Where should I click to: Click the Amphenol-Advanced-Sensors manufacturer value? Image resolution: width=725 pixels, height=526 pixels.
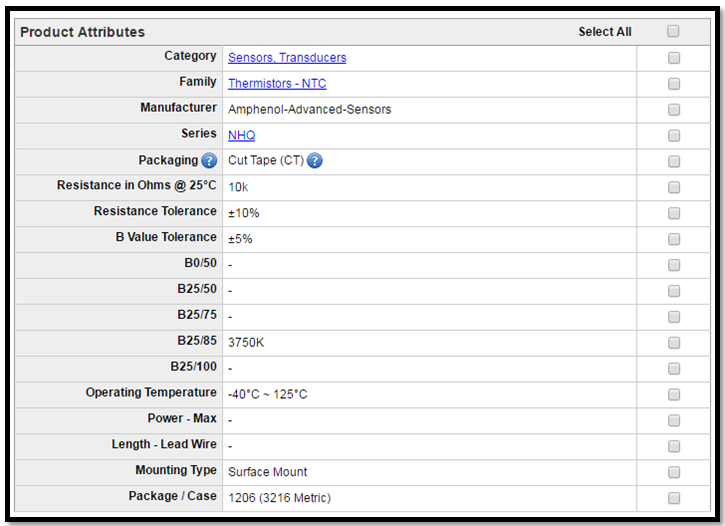click(309, 110)
